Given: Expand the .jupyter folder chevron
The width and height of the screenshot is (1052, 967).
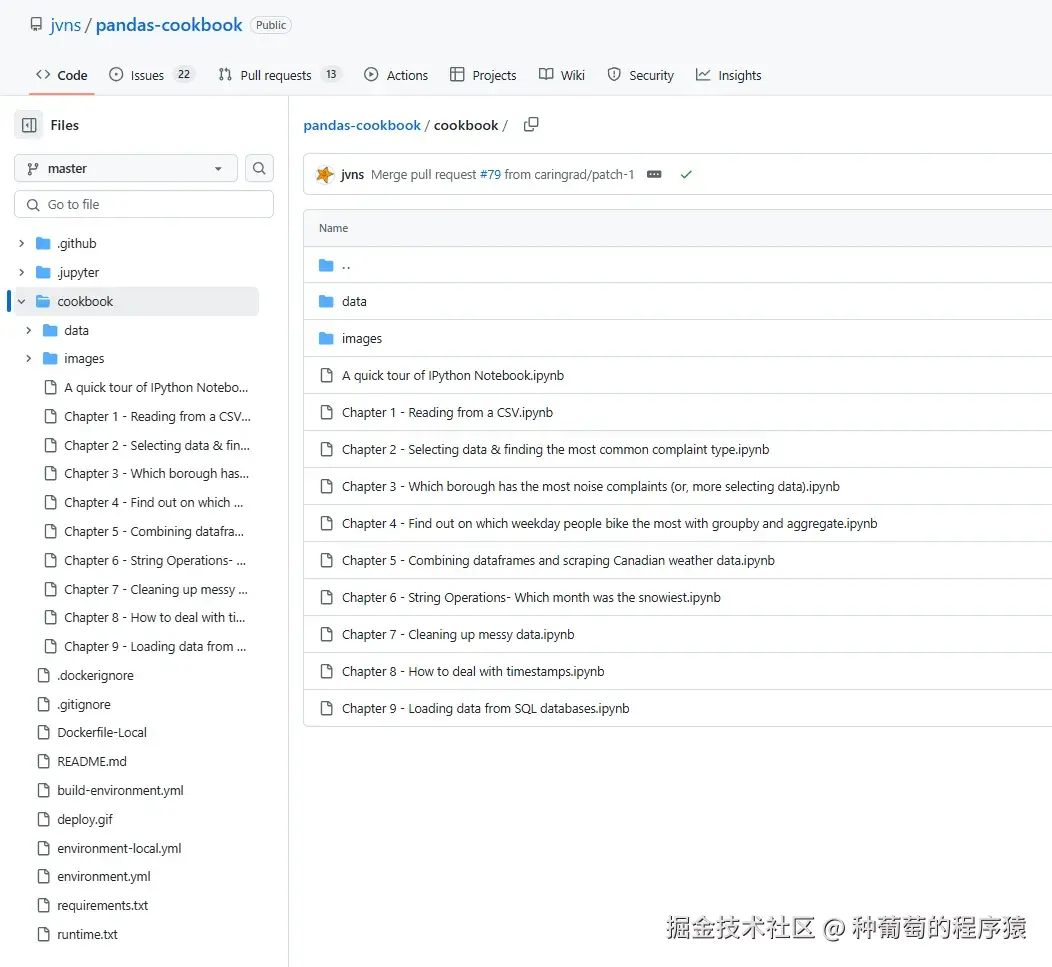Looking at the screenshot, I should [x=21, y=272].
